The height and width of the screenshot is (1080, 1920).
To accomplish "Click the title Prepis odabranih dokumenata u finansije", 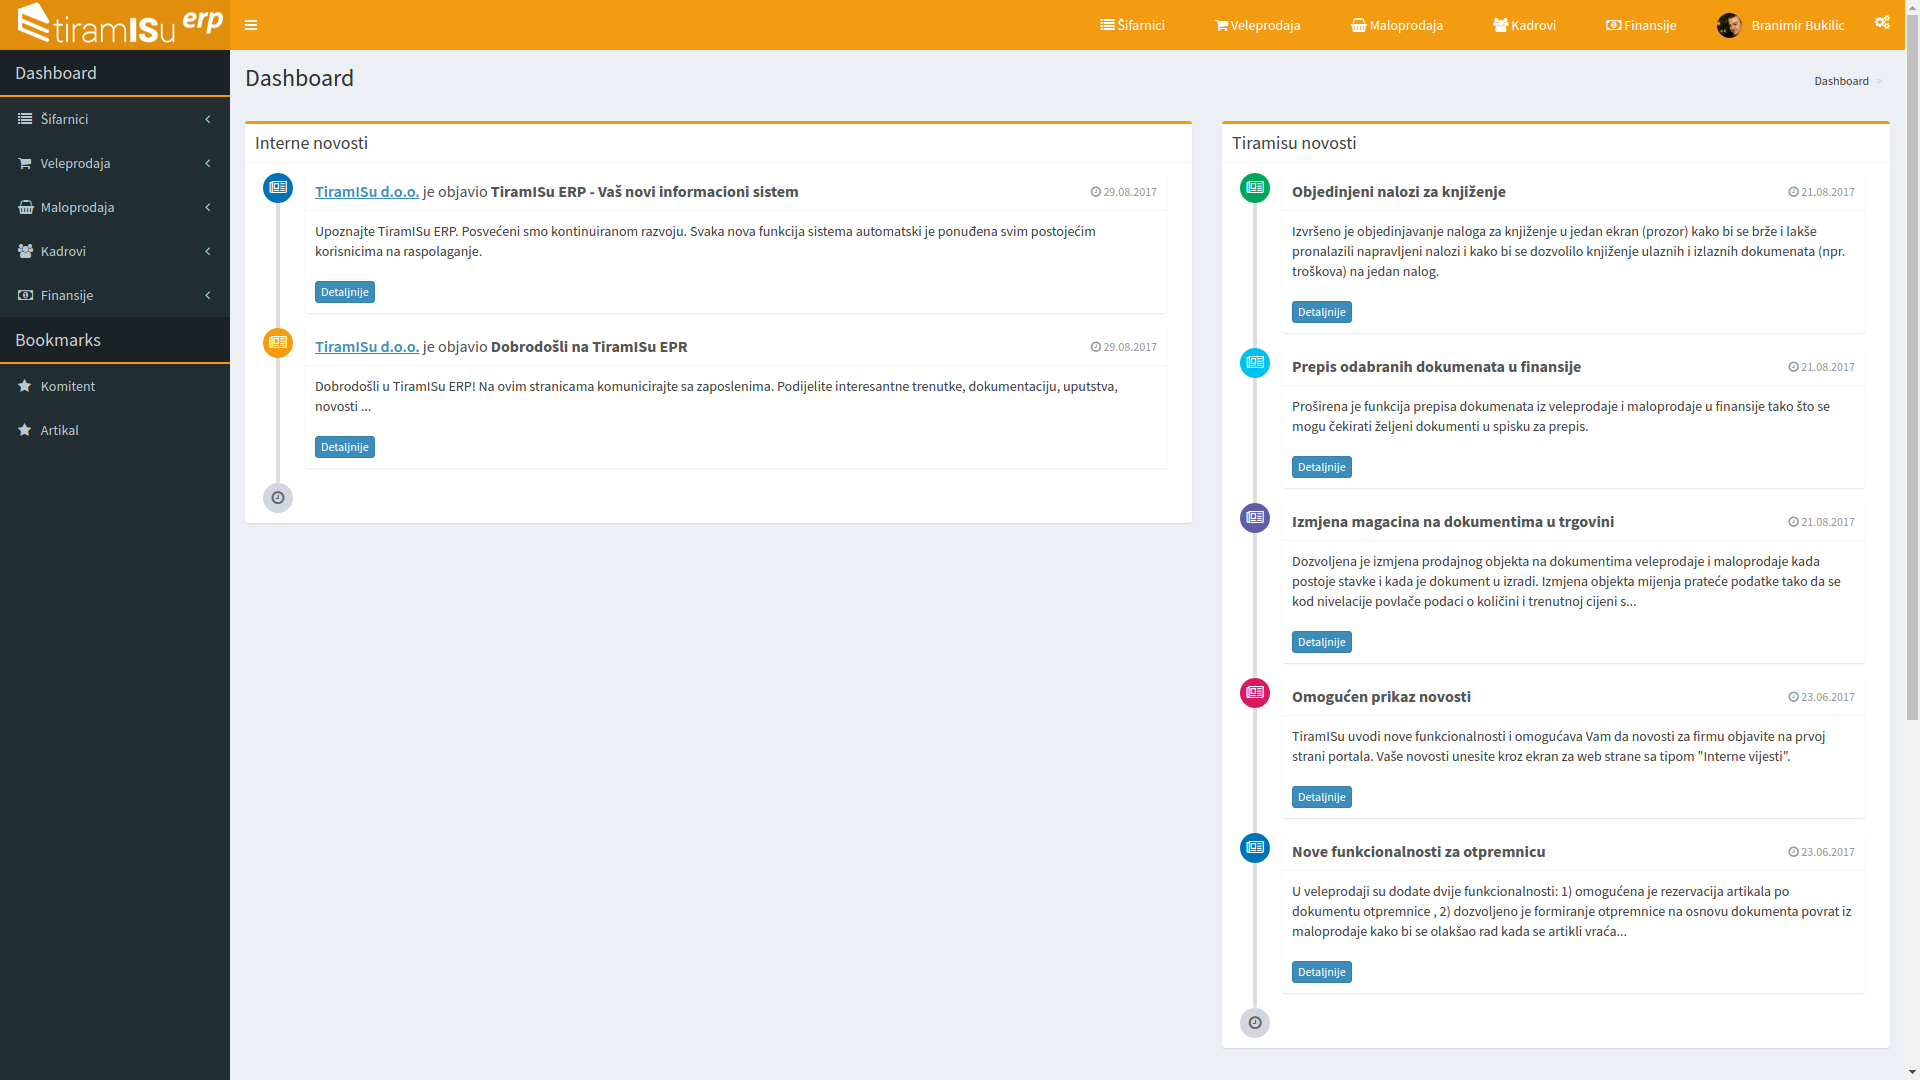I will (x=1436, y=367).
